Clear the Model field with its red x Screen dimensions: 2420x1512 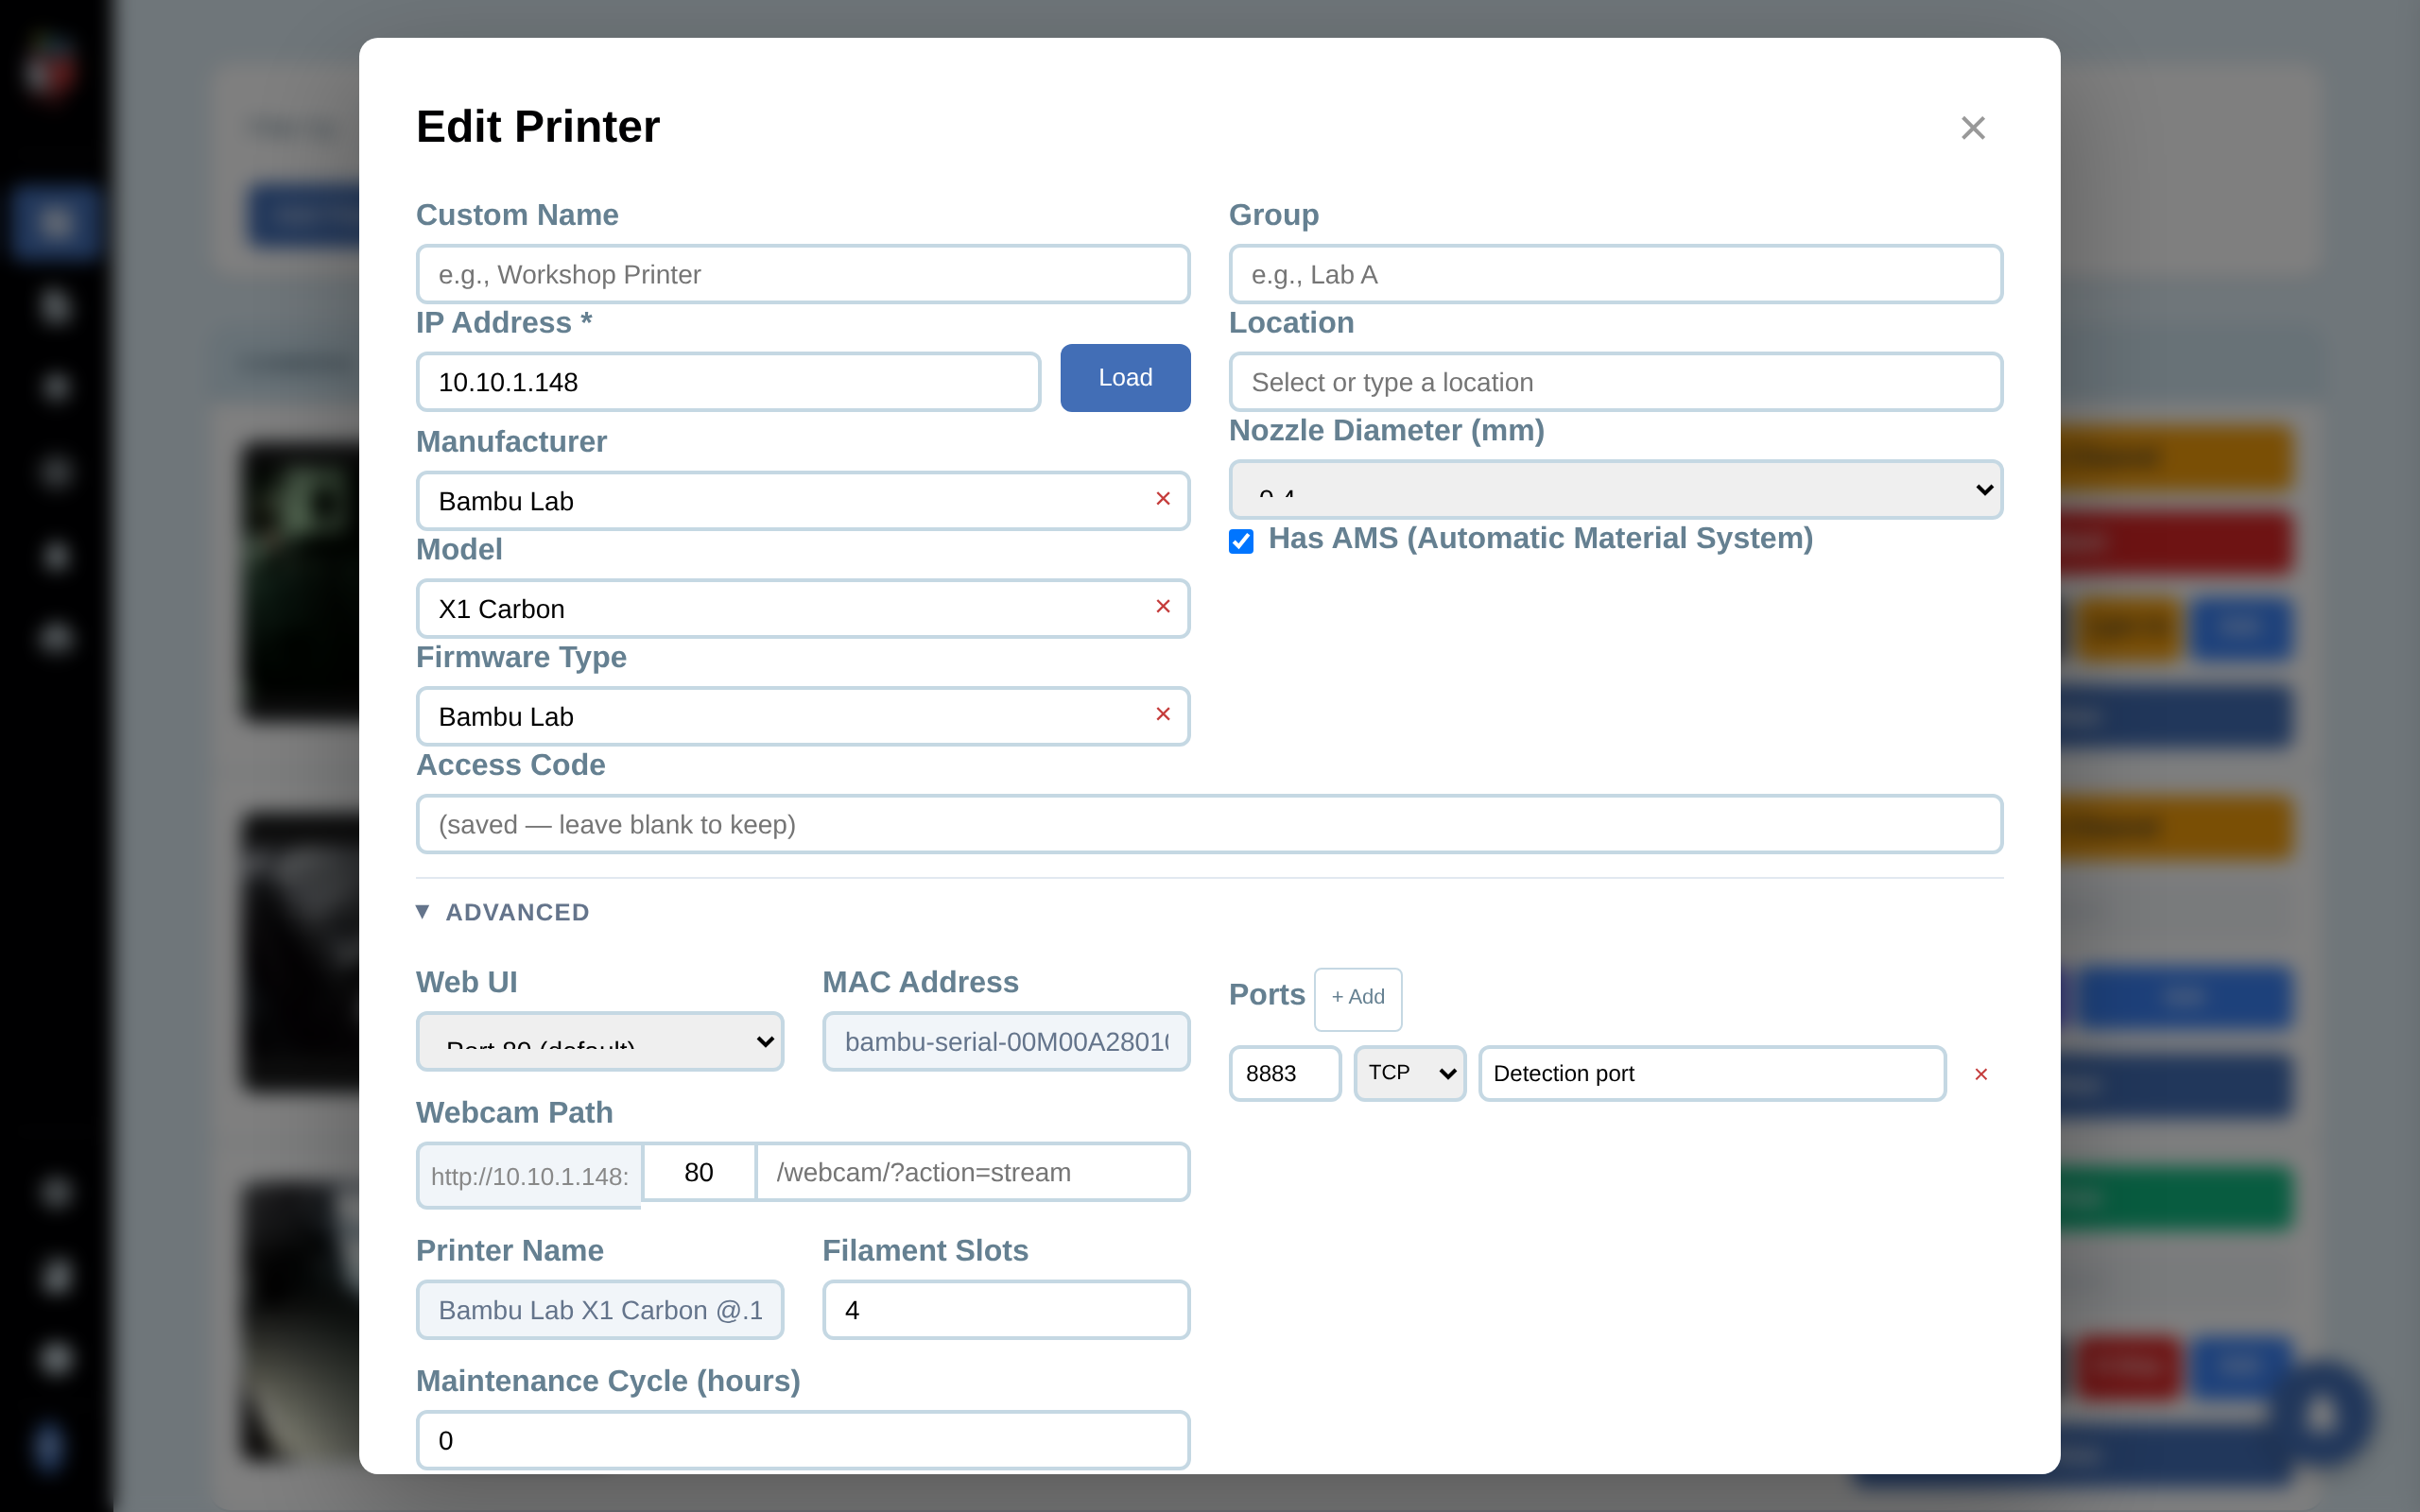tap(1162, 607)
